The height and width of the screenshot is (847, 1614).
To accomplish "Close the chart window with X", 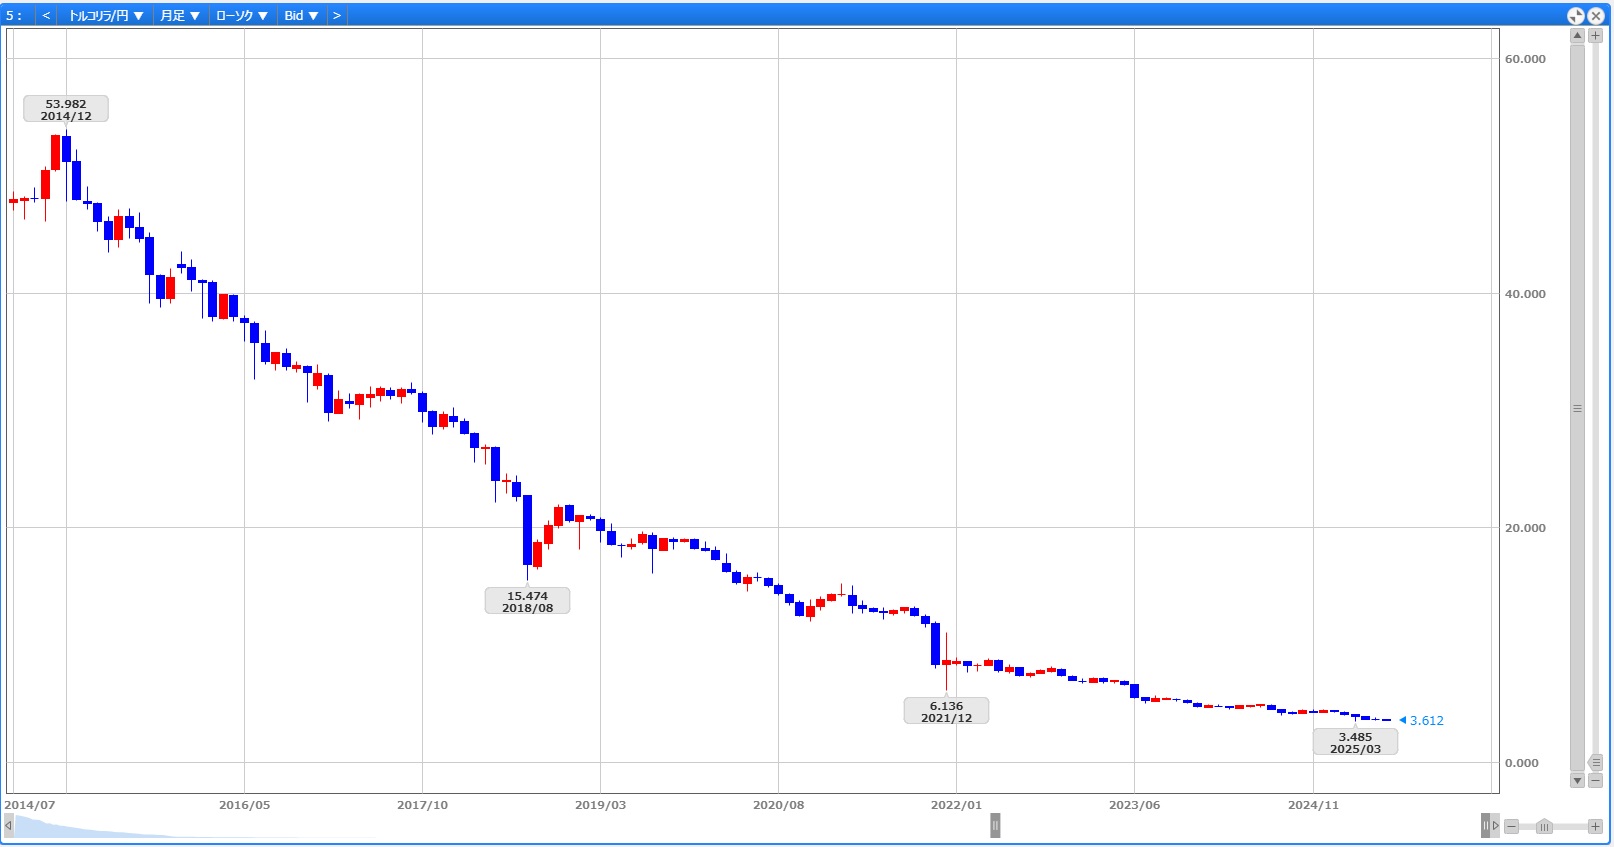I will click(1596, 16).
